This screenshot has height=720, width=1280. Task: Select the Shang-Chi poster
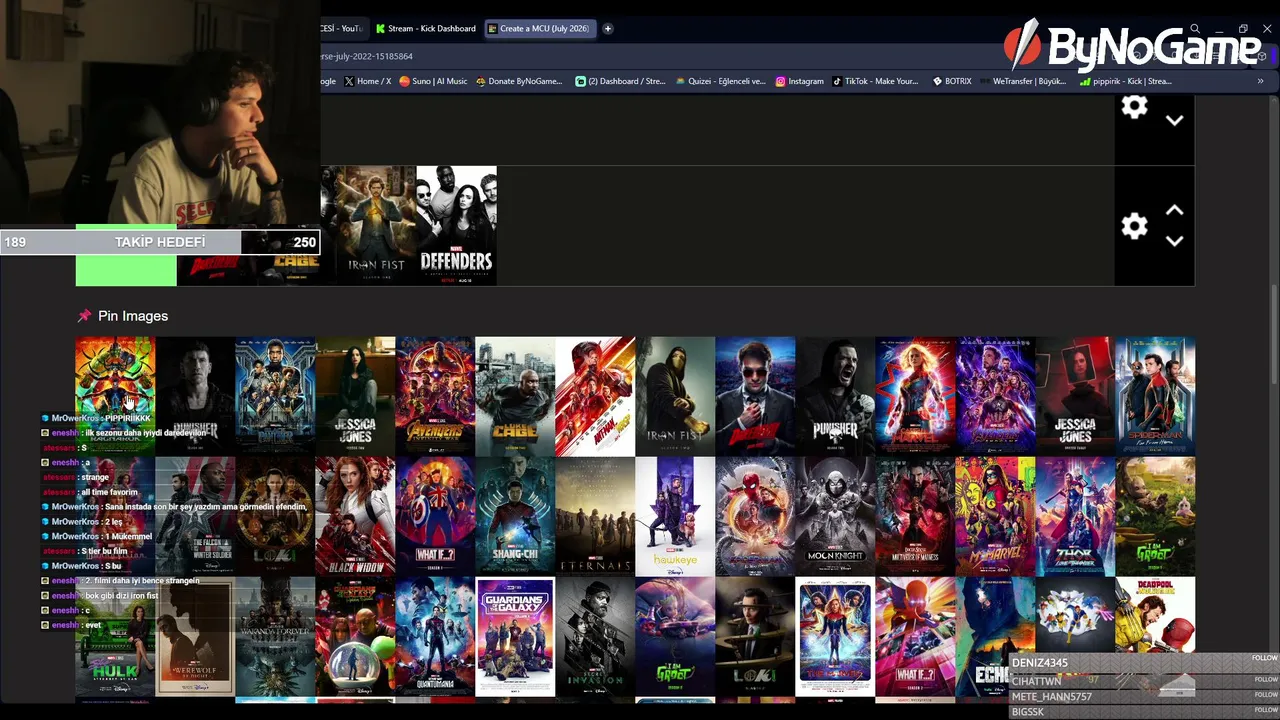[515, 516]
